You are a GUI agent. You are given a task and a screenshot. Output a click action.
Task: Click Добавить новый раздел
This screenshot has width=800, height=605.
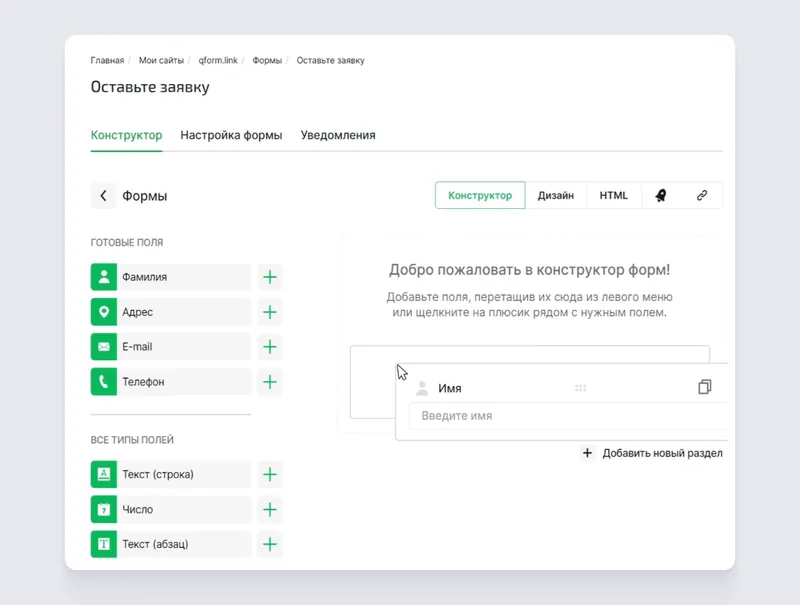[x=652, y=453]
